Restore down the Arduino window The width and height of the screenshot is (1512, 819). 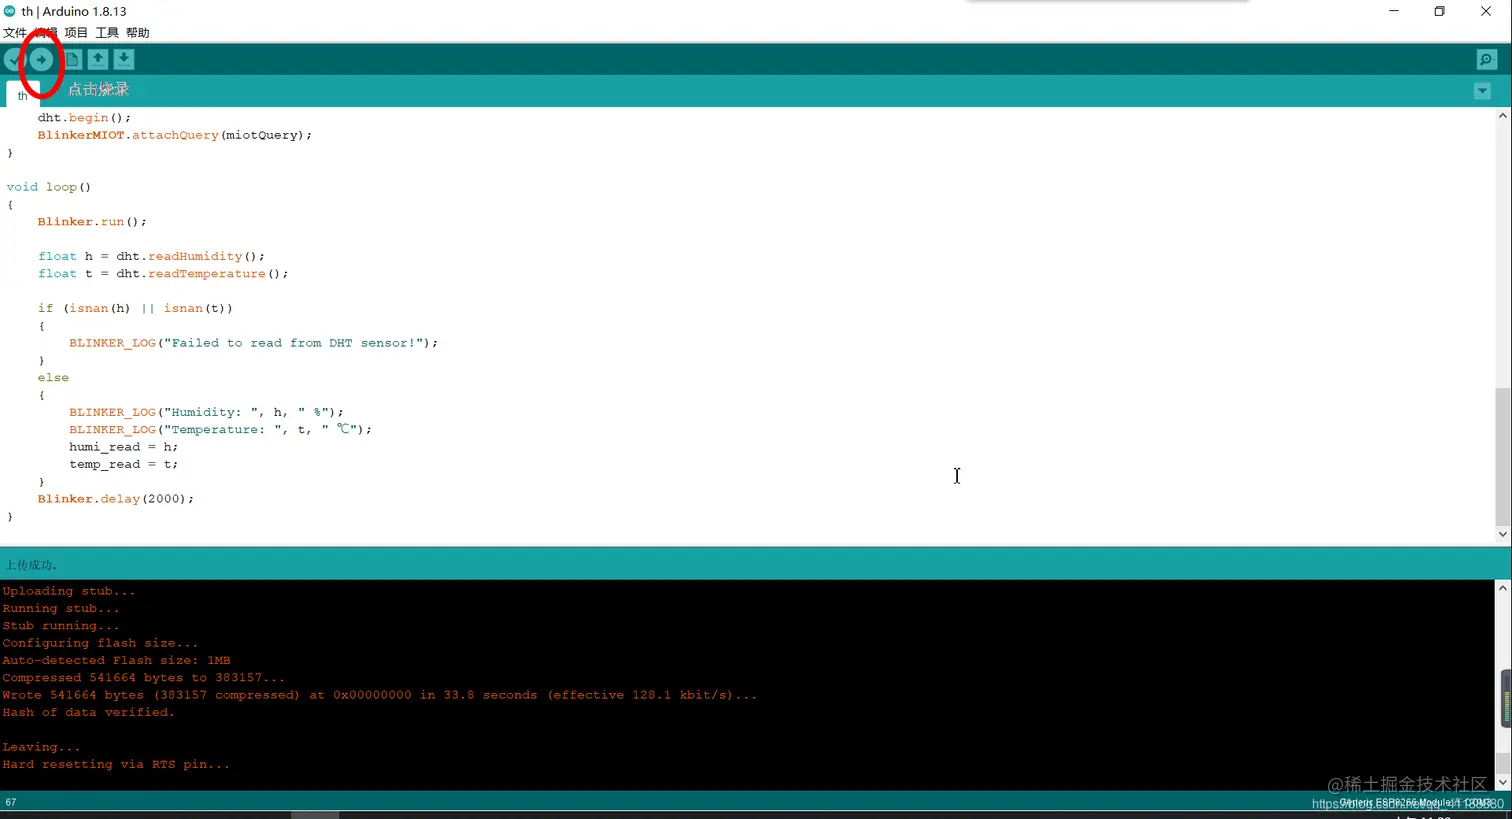click(1440, 11)
